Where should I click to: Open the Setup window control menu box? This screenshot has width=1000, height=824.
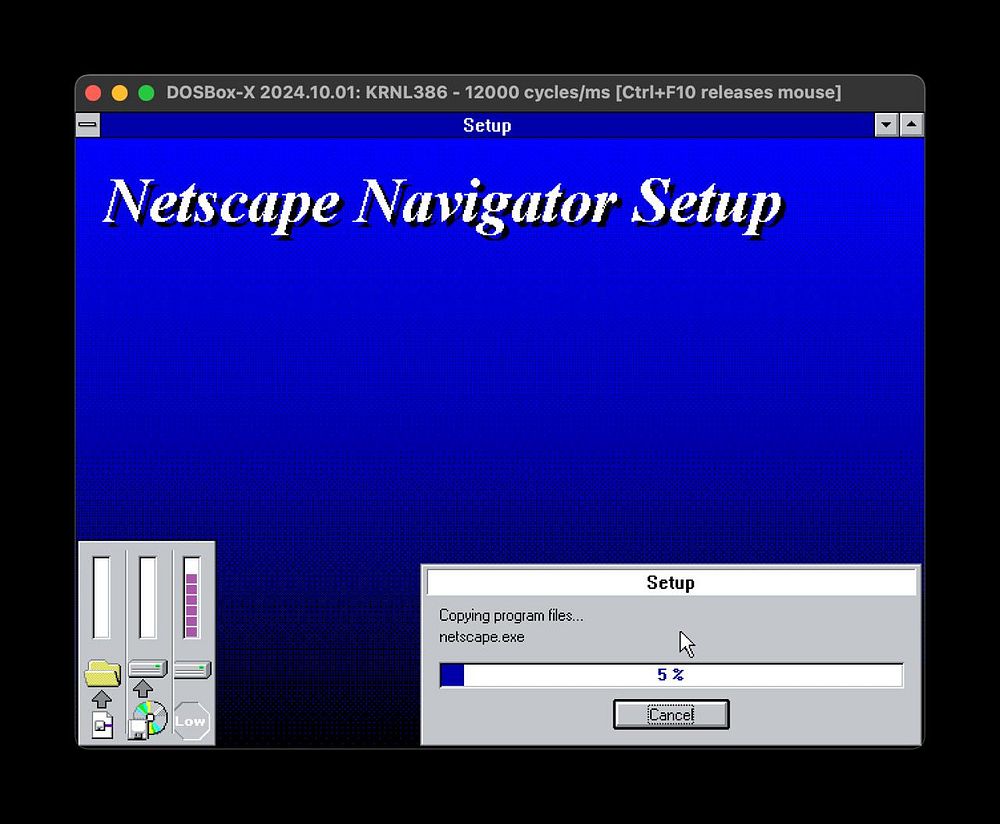[88, 125]
